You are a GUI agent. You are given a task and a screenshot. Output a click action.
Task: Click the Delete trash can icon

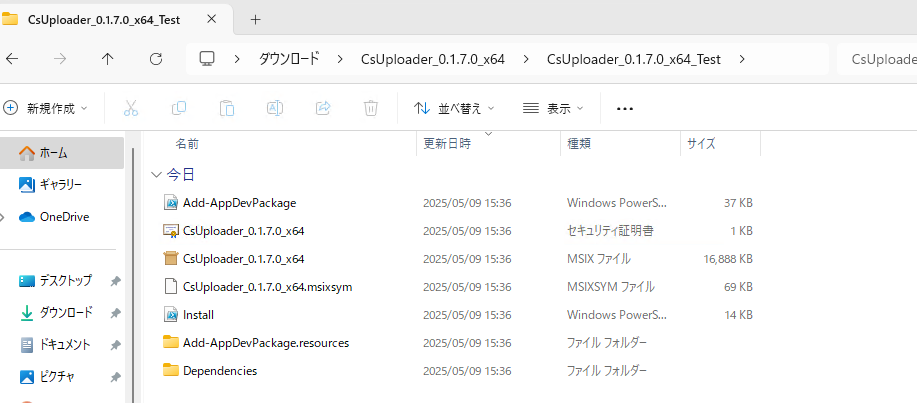[371, 108]
